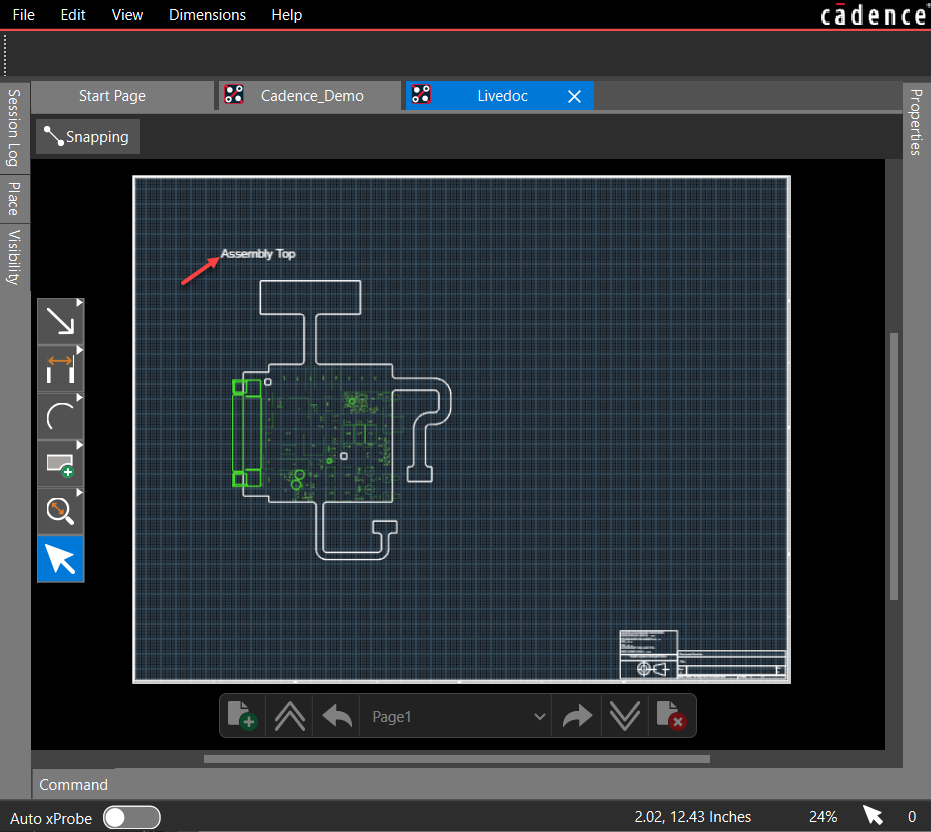Go to the next page arrow

click(577, 716)
